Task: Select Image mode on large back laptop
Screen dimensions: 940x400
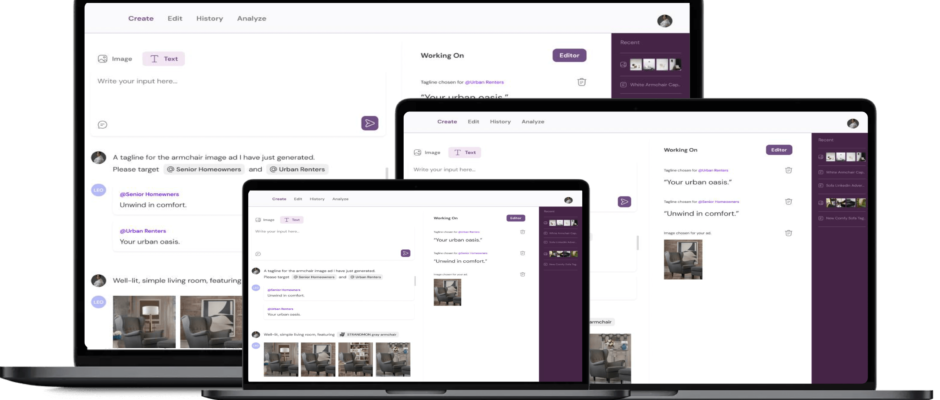Action: pyautogui.click(x=115, y=59)
